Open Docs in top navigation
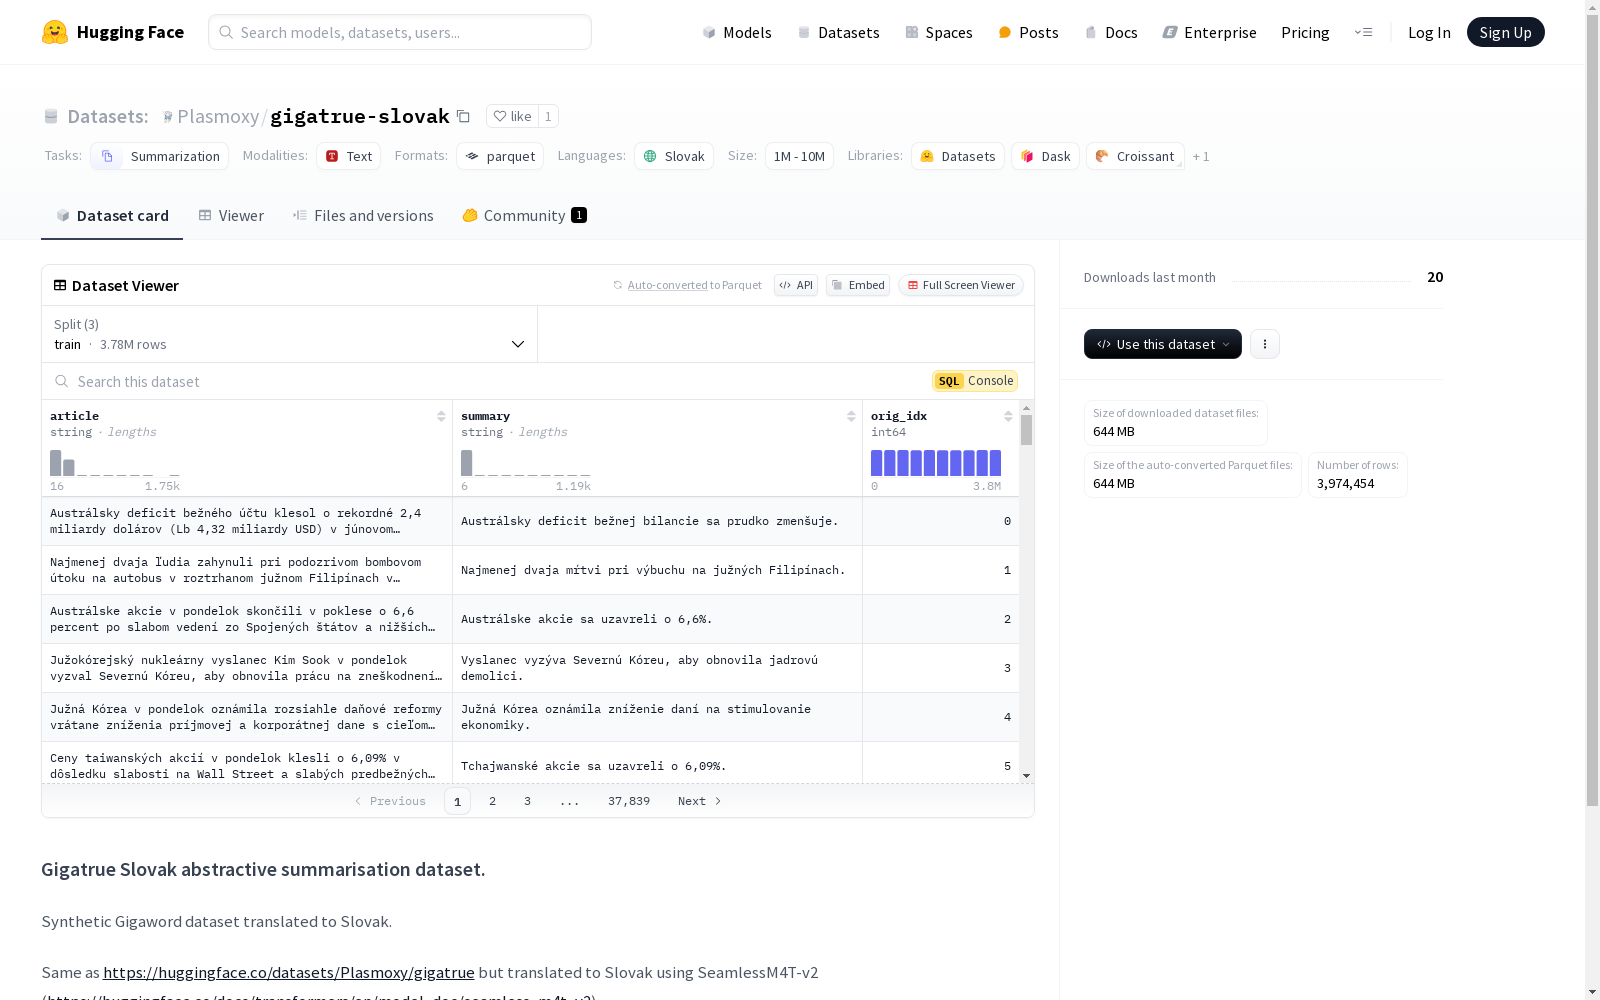Image resolution: width=1600 pixels, height=1000 pixels. (x=1111, y=32)
